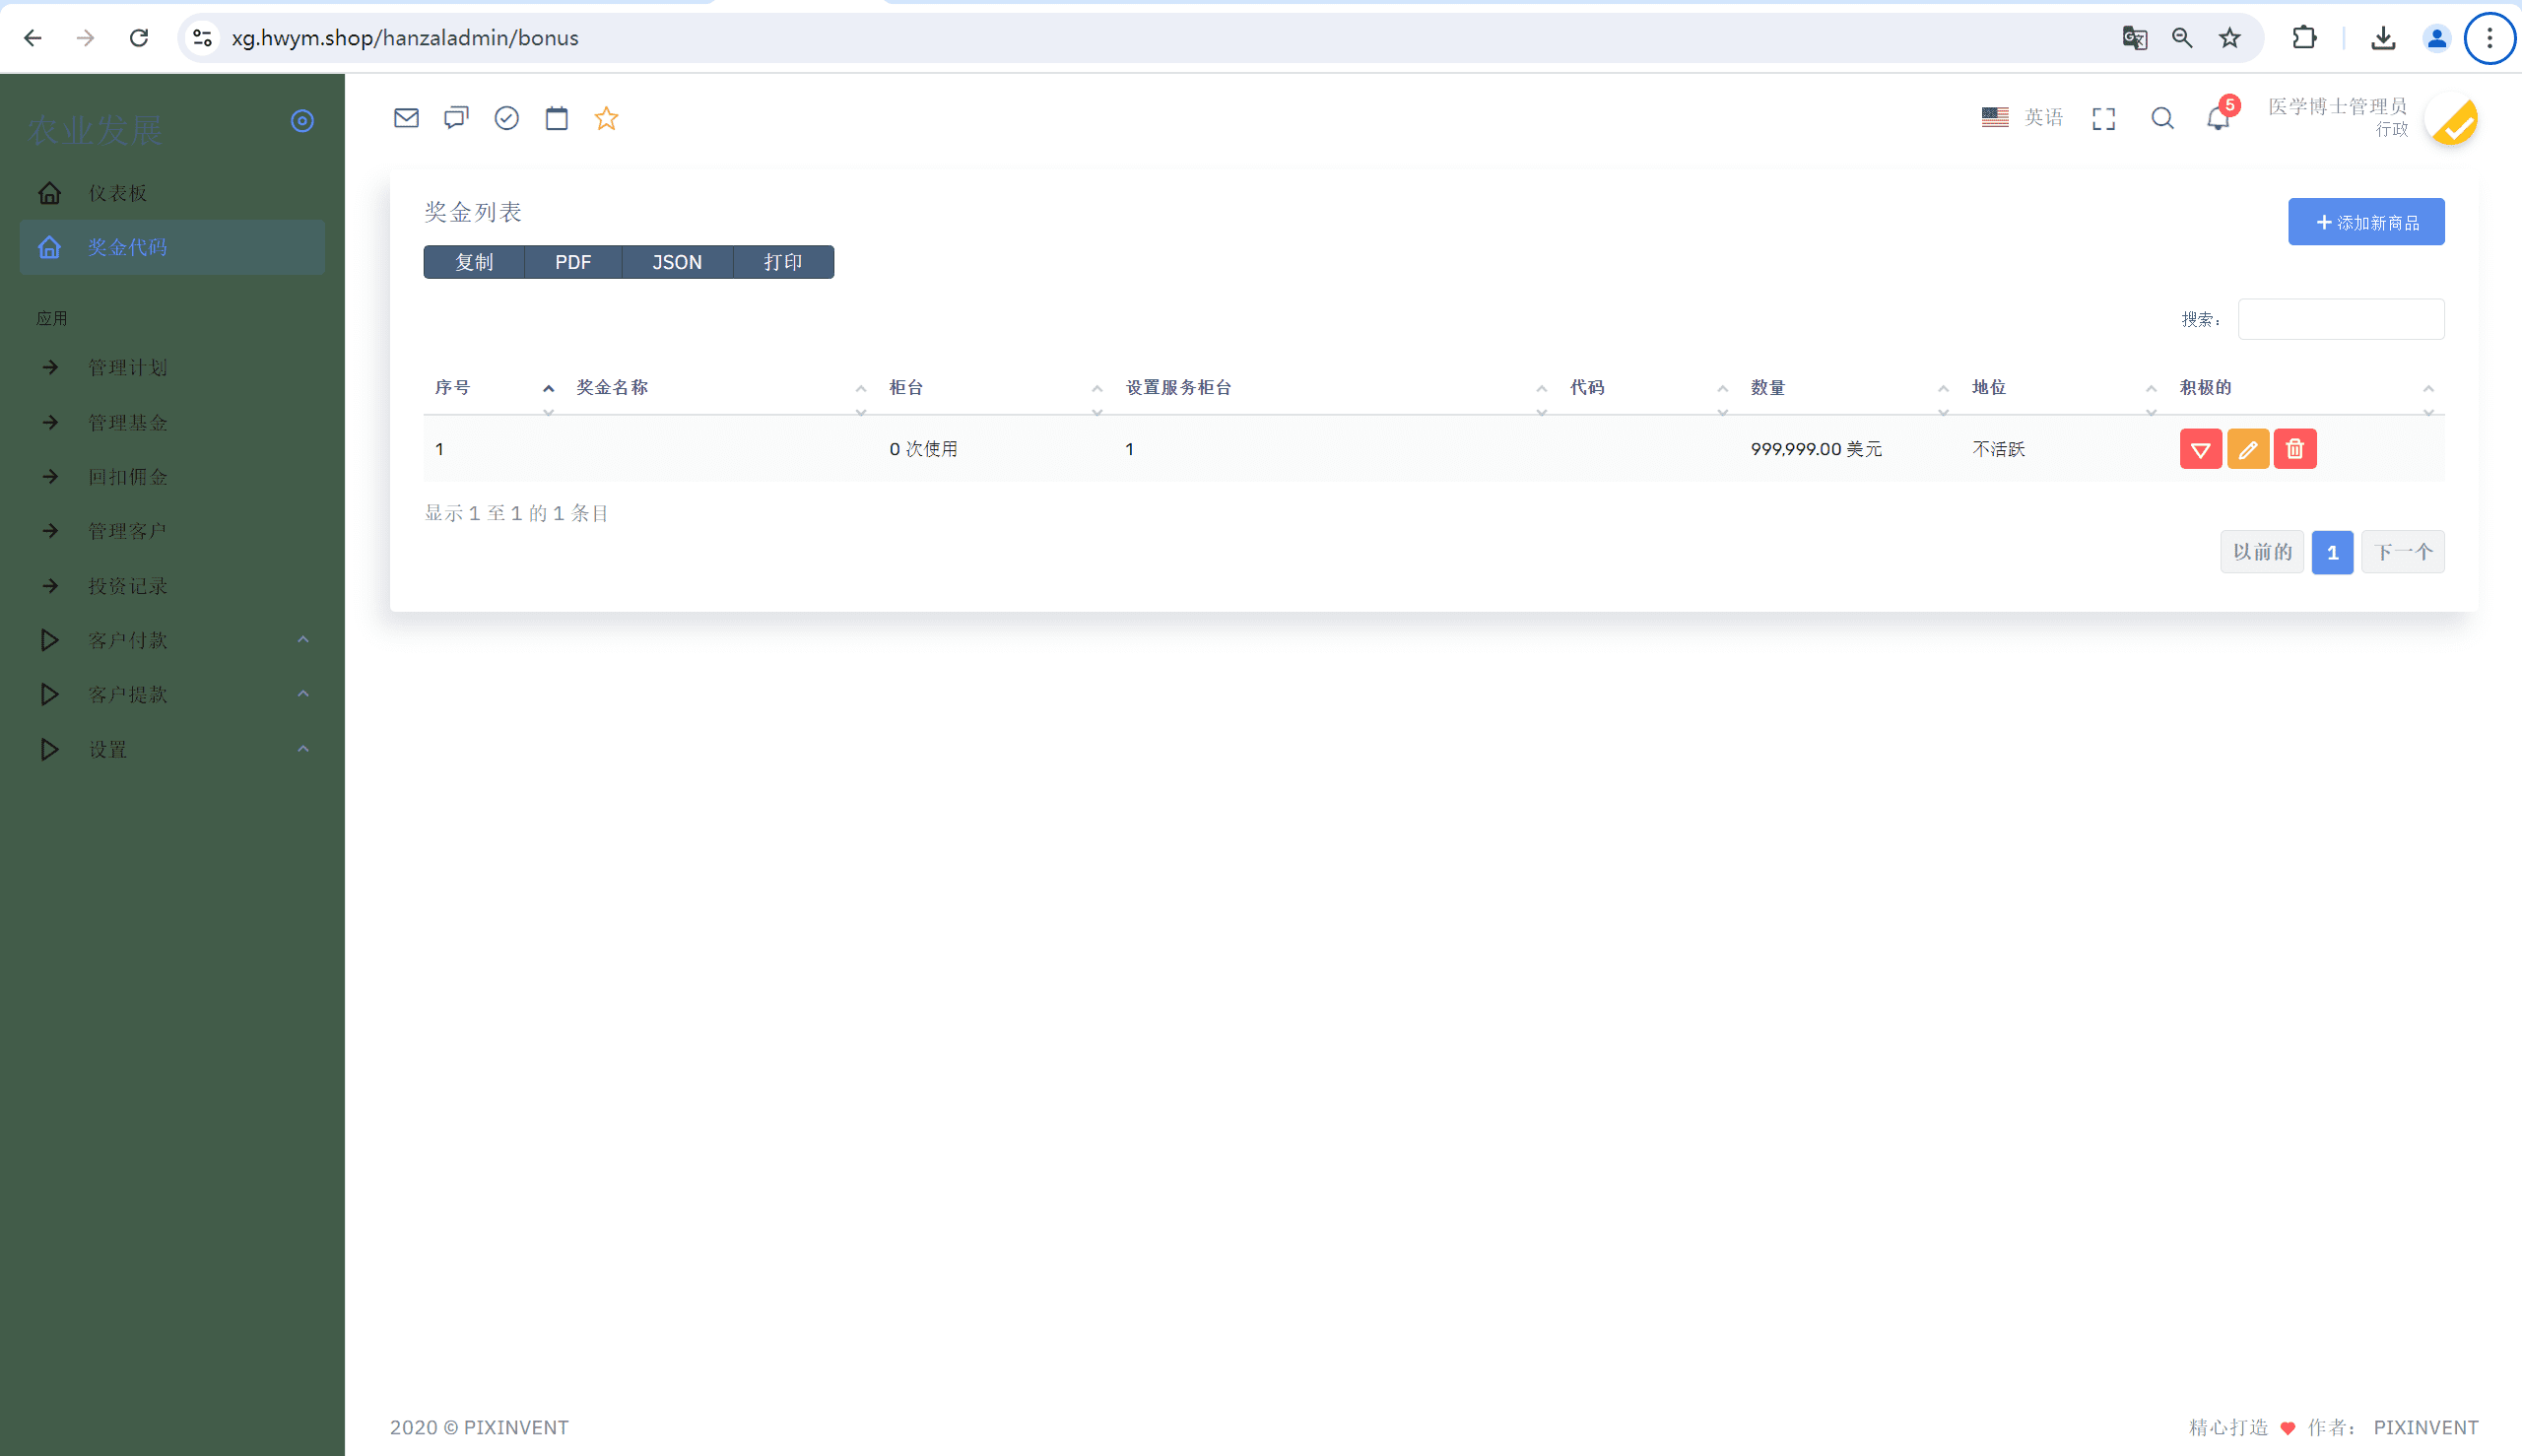Click the yellow star bookmark icon
The height and width of the screenshot is (1456, 2522).
coord(606,118)
